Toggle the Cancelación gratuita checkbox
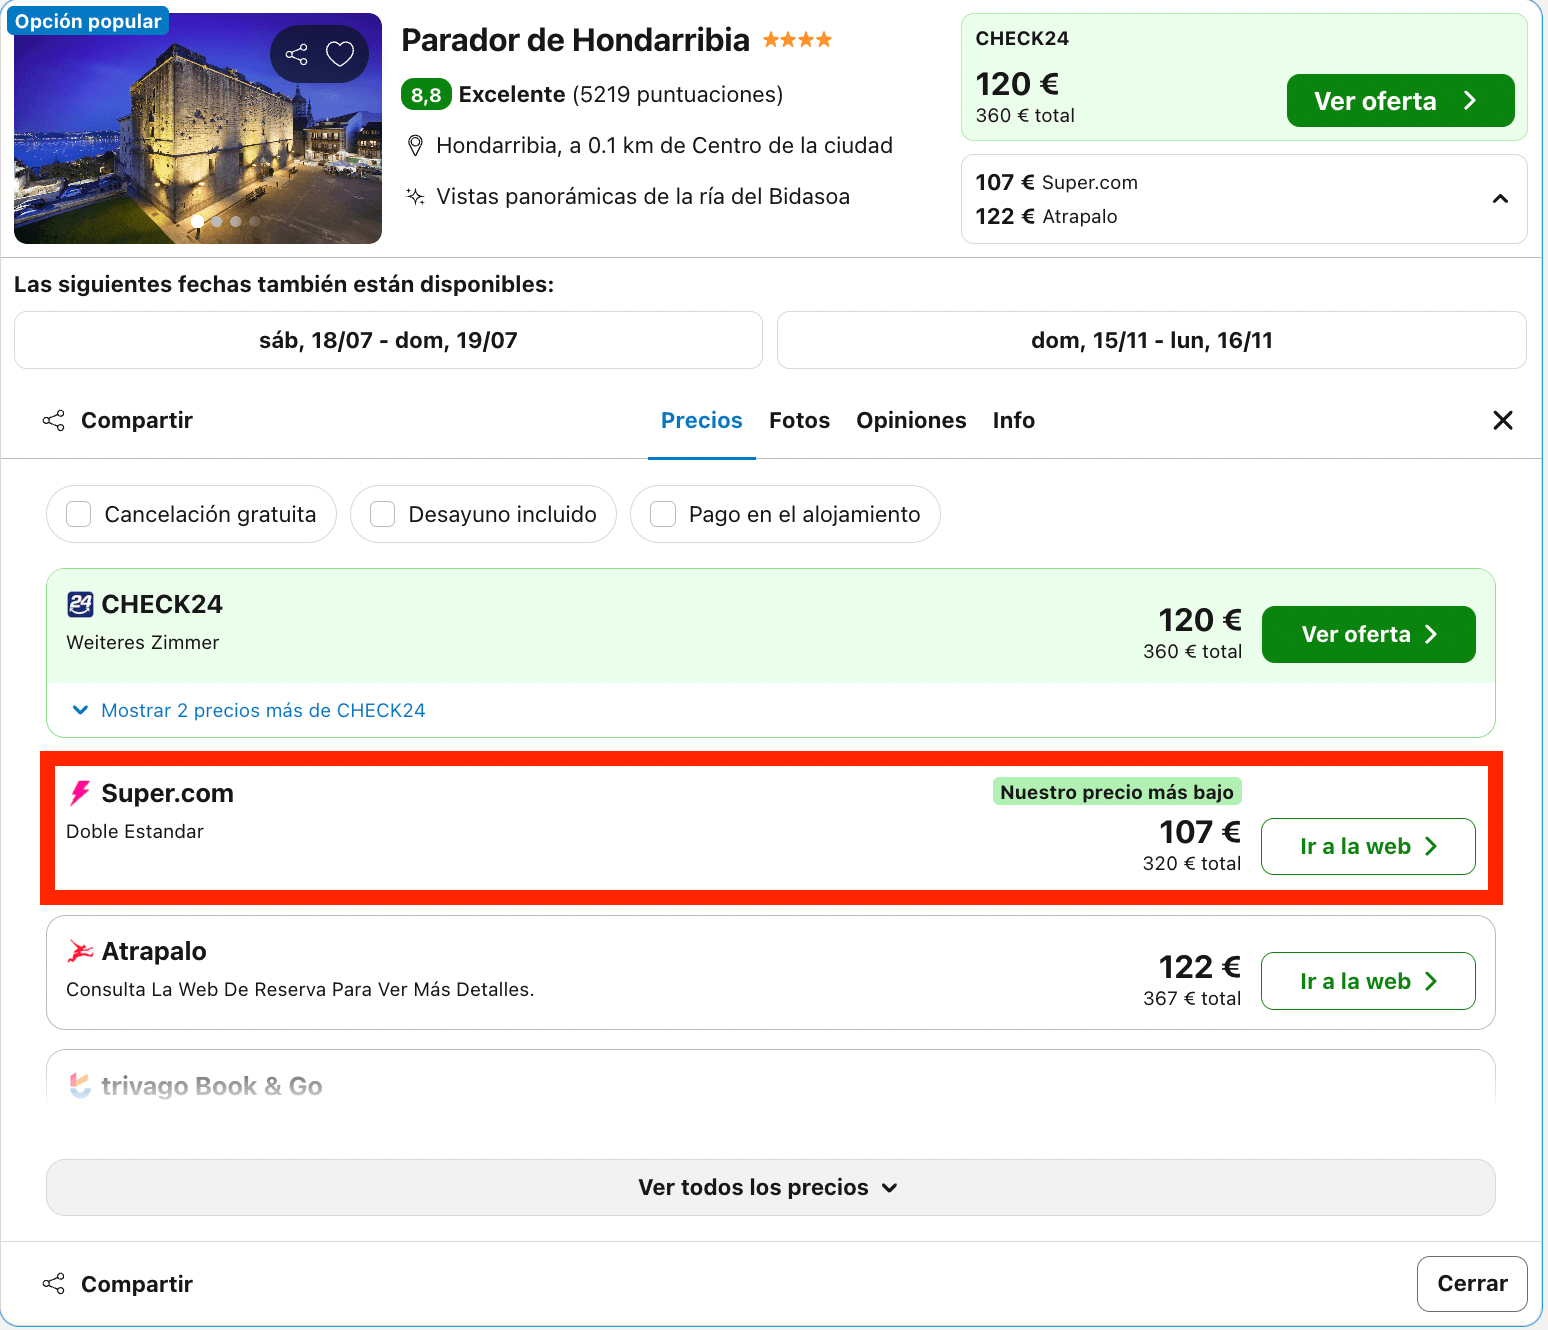 79,514
